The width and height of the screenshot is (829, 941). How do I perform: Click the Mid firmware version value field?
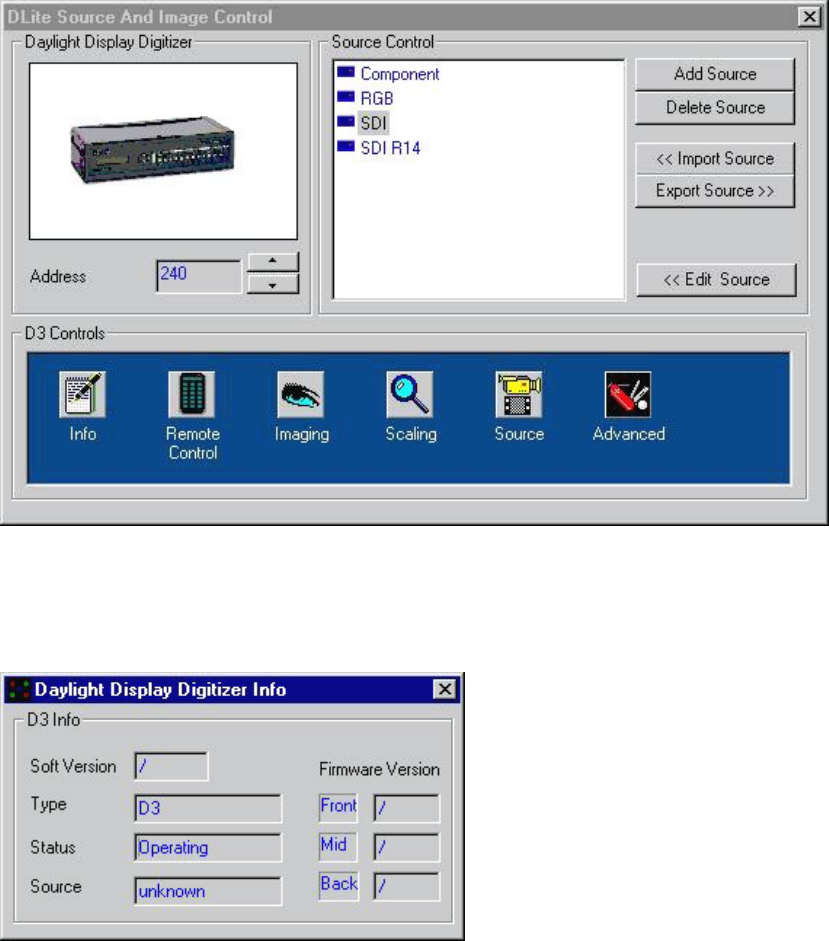point(406,847)
